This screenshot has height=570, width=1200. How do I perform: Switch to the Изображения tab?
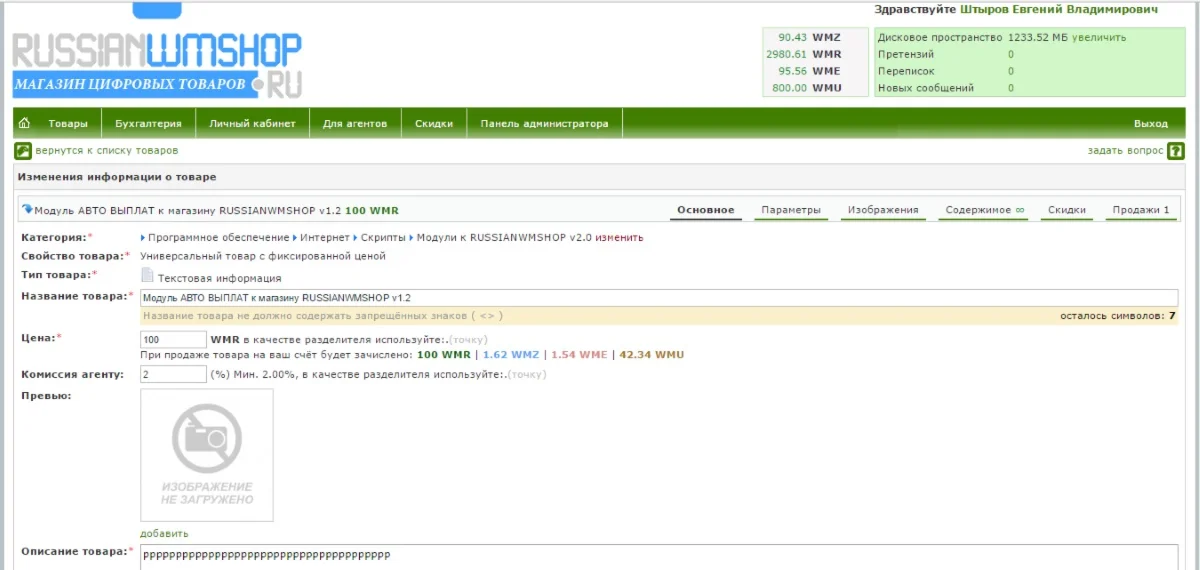pos(882,210)
